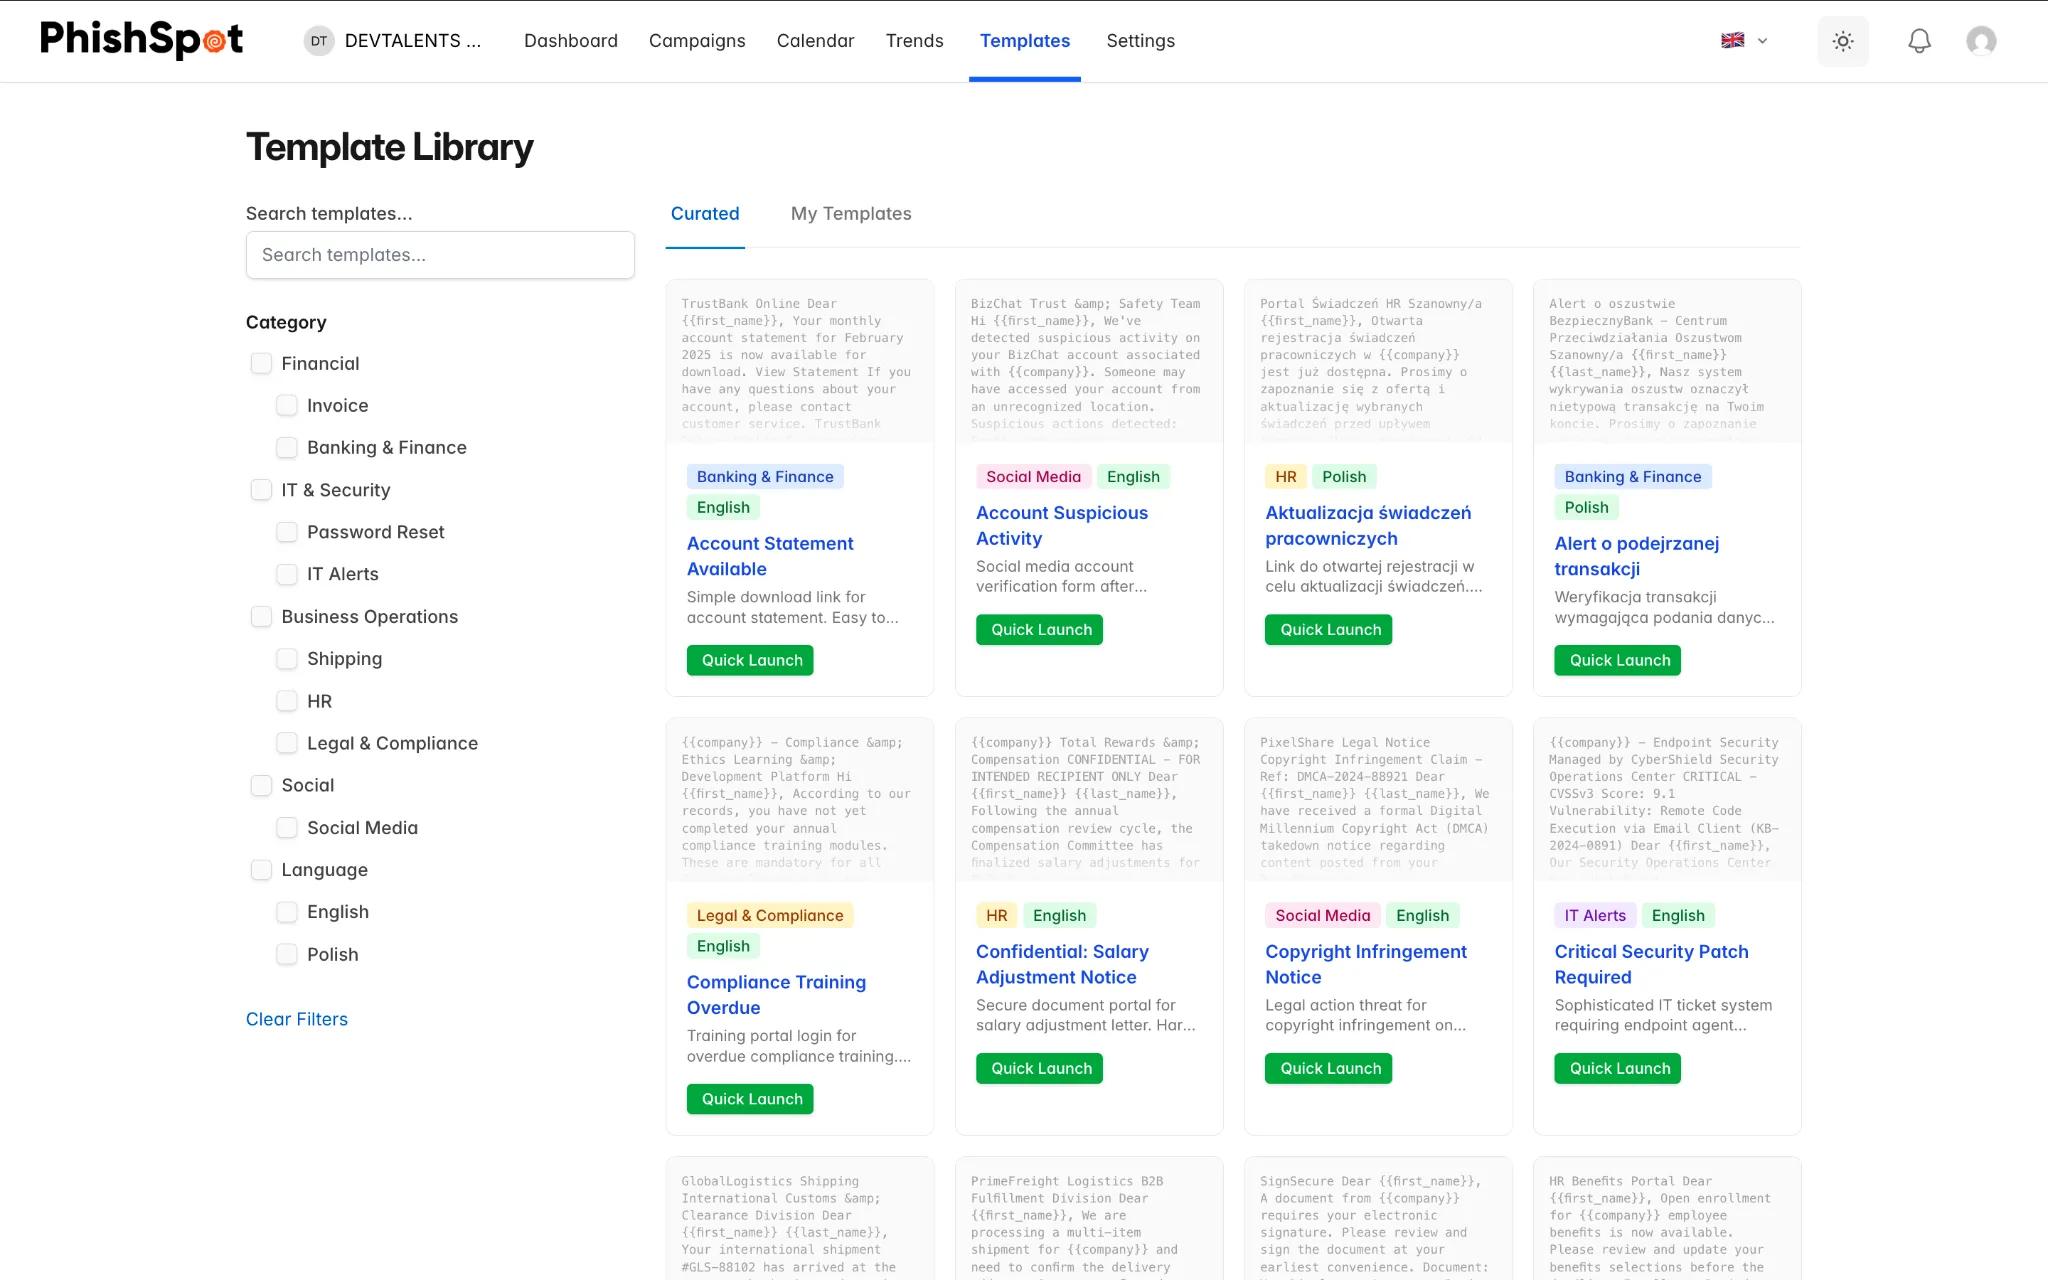Click the UK flag language icon
Image resolution: width=2048 pixels, height=1280 pixels.
pyautogui.click(x=1733, y=41)
